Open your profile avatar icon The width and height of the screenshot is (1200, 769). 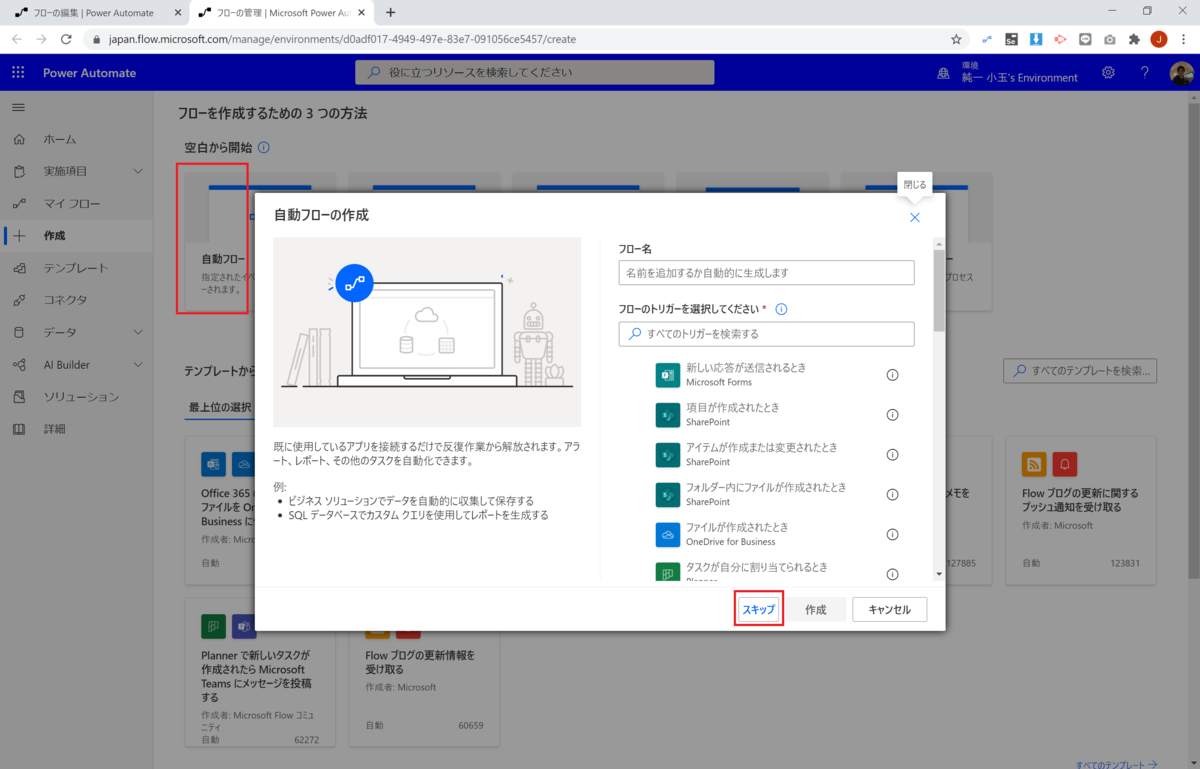1181,72
